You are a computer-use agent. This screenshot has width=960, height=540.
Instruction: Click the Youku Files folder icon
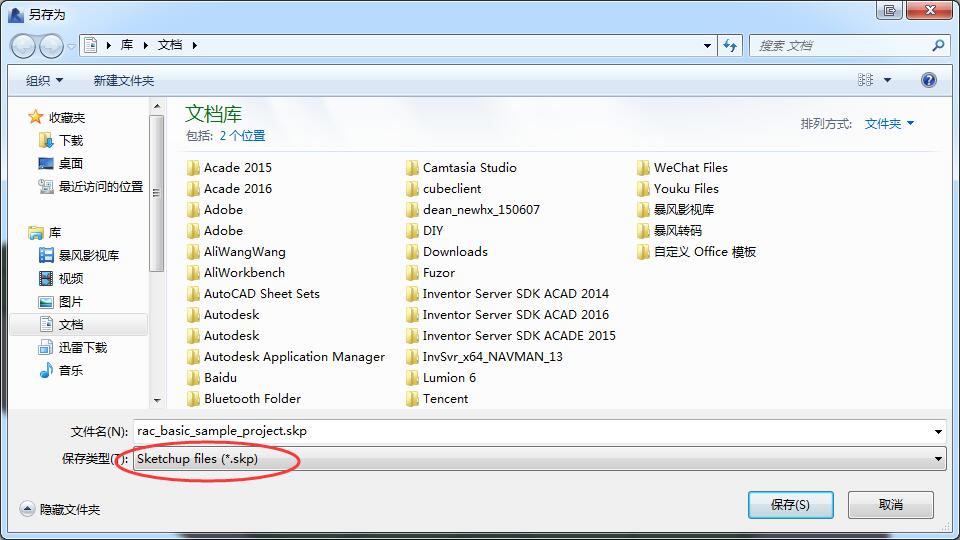(x=643, y=189)
